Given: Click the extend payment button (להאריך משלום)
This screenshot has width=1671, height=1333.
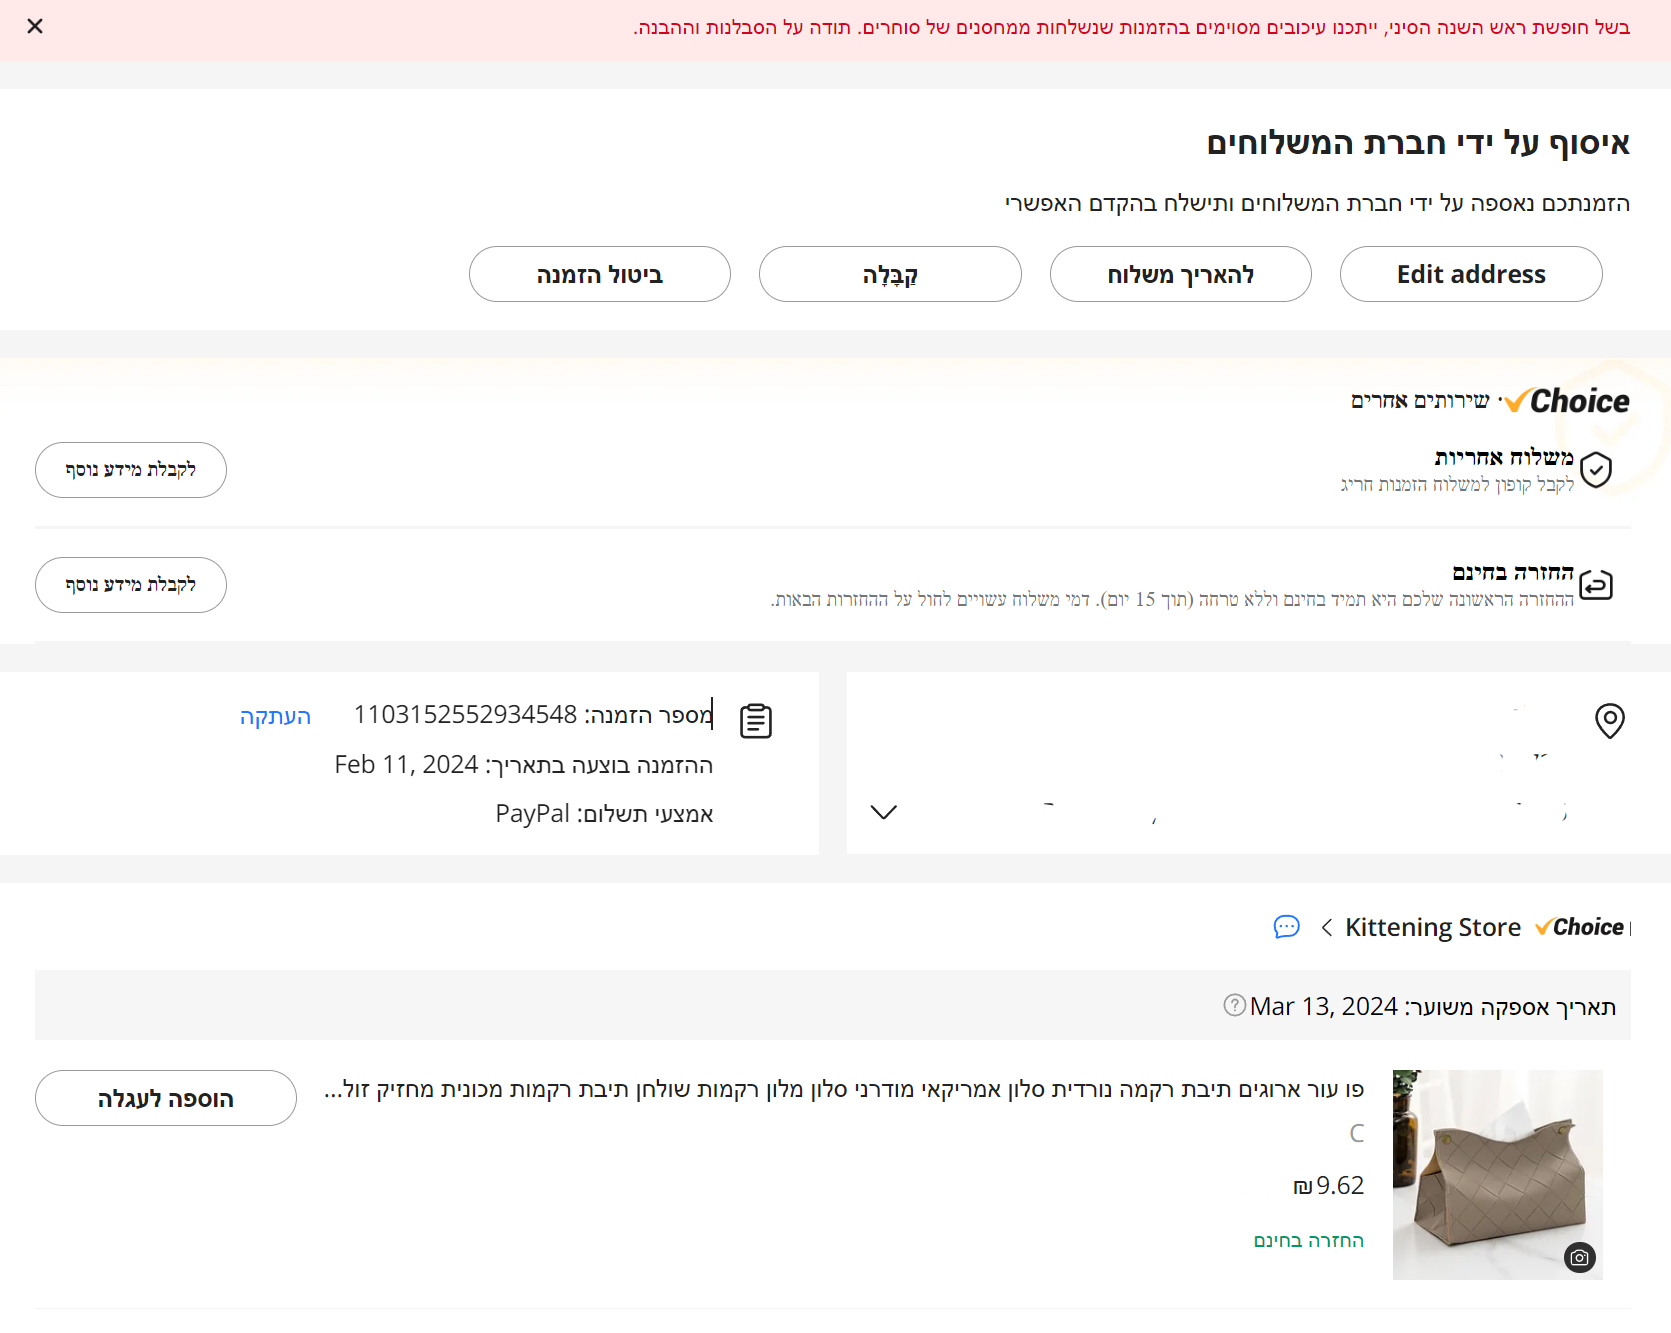Looking at the screenshot, I should coord(1180,274).
